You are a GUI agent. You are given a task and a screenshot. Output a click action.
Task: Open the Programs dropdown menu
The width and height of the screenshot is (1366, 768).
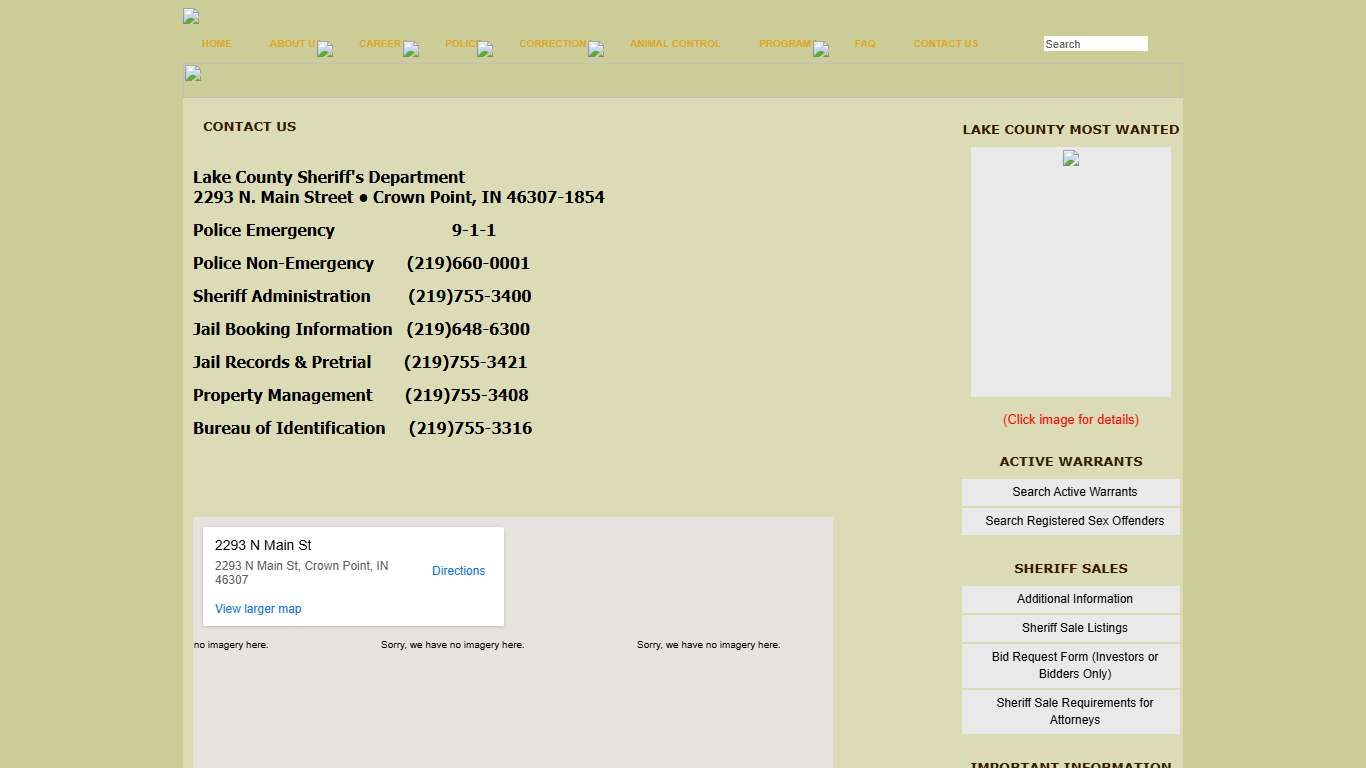(x=821, y=49)
